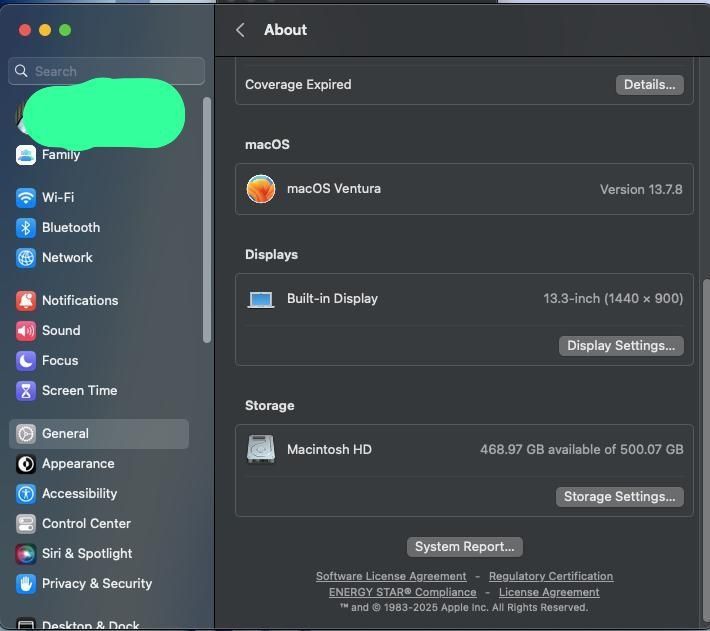Click the Wi-Fi icon in sidebar
This screenshot has height=631, width=710.
[26, 198]
